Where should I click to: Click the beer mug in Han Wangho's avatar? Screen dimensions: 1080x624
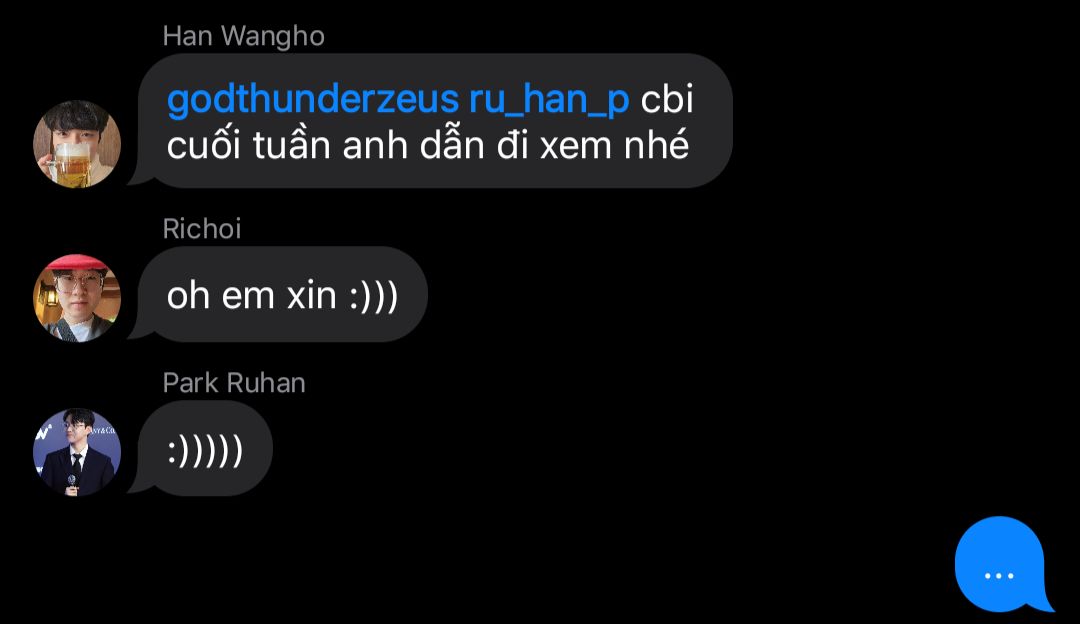point(70,166)
